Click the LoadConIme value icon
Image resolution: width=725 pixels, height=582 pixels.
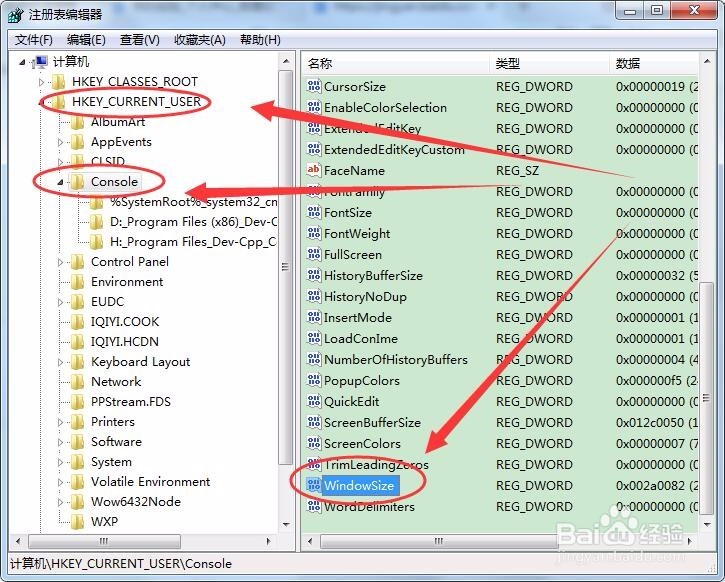[314, 338]
